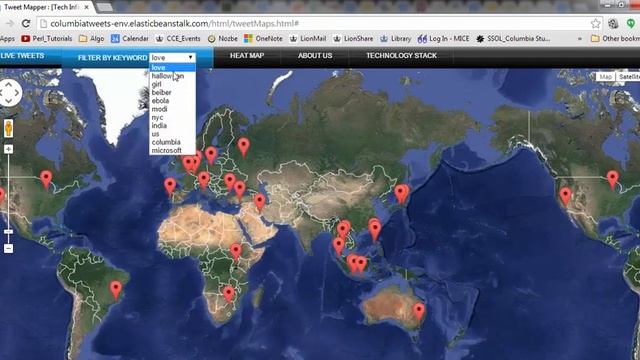
Task: Open the Log In - MICE bookmark
Action: point(443,38)
